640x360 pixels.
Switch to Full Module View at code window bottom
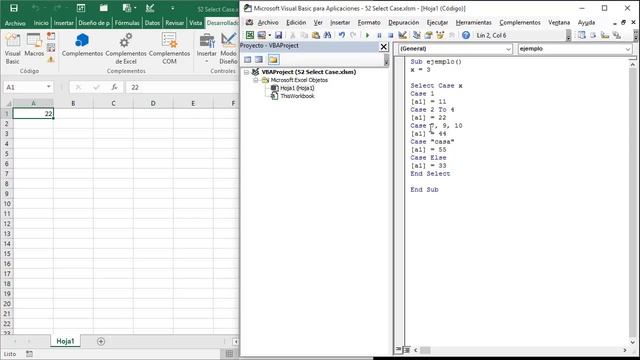coord(406,350)
